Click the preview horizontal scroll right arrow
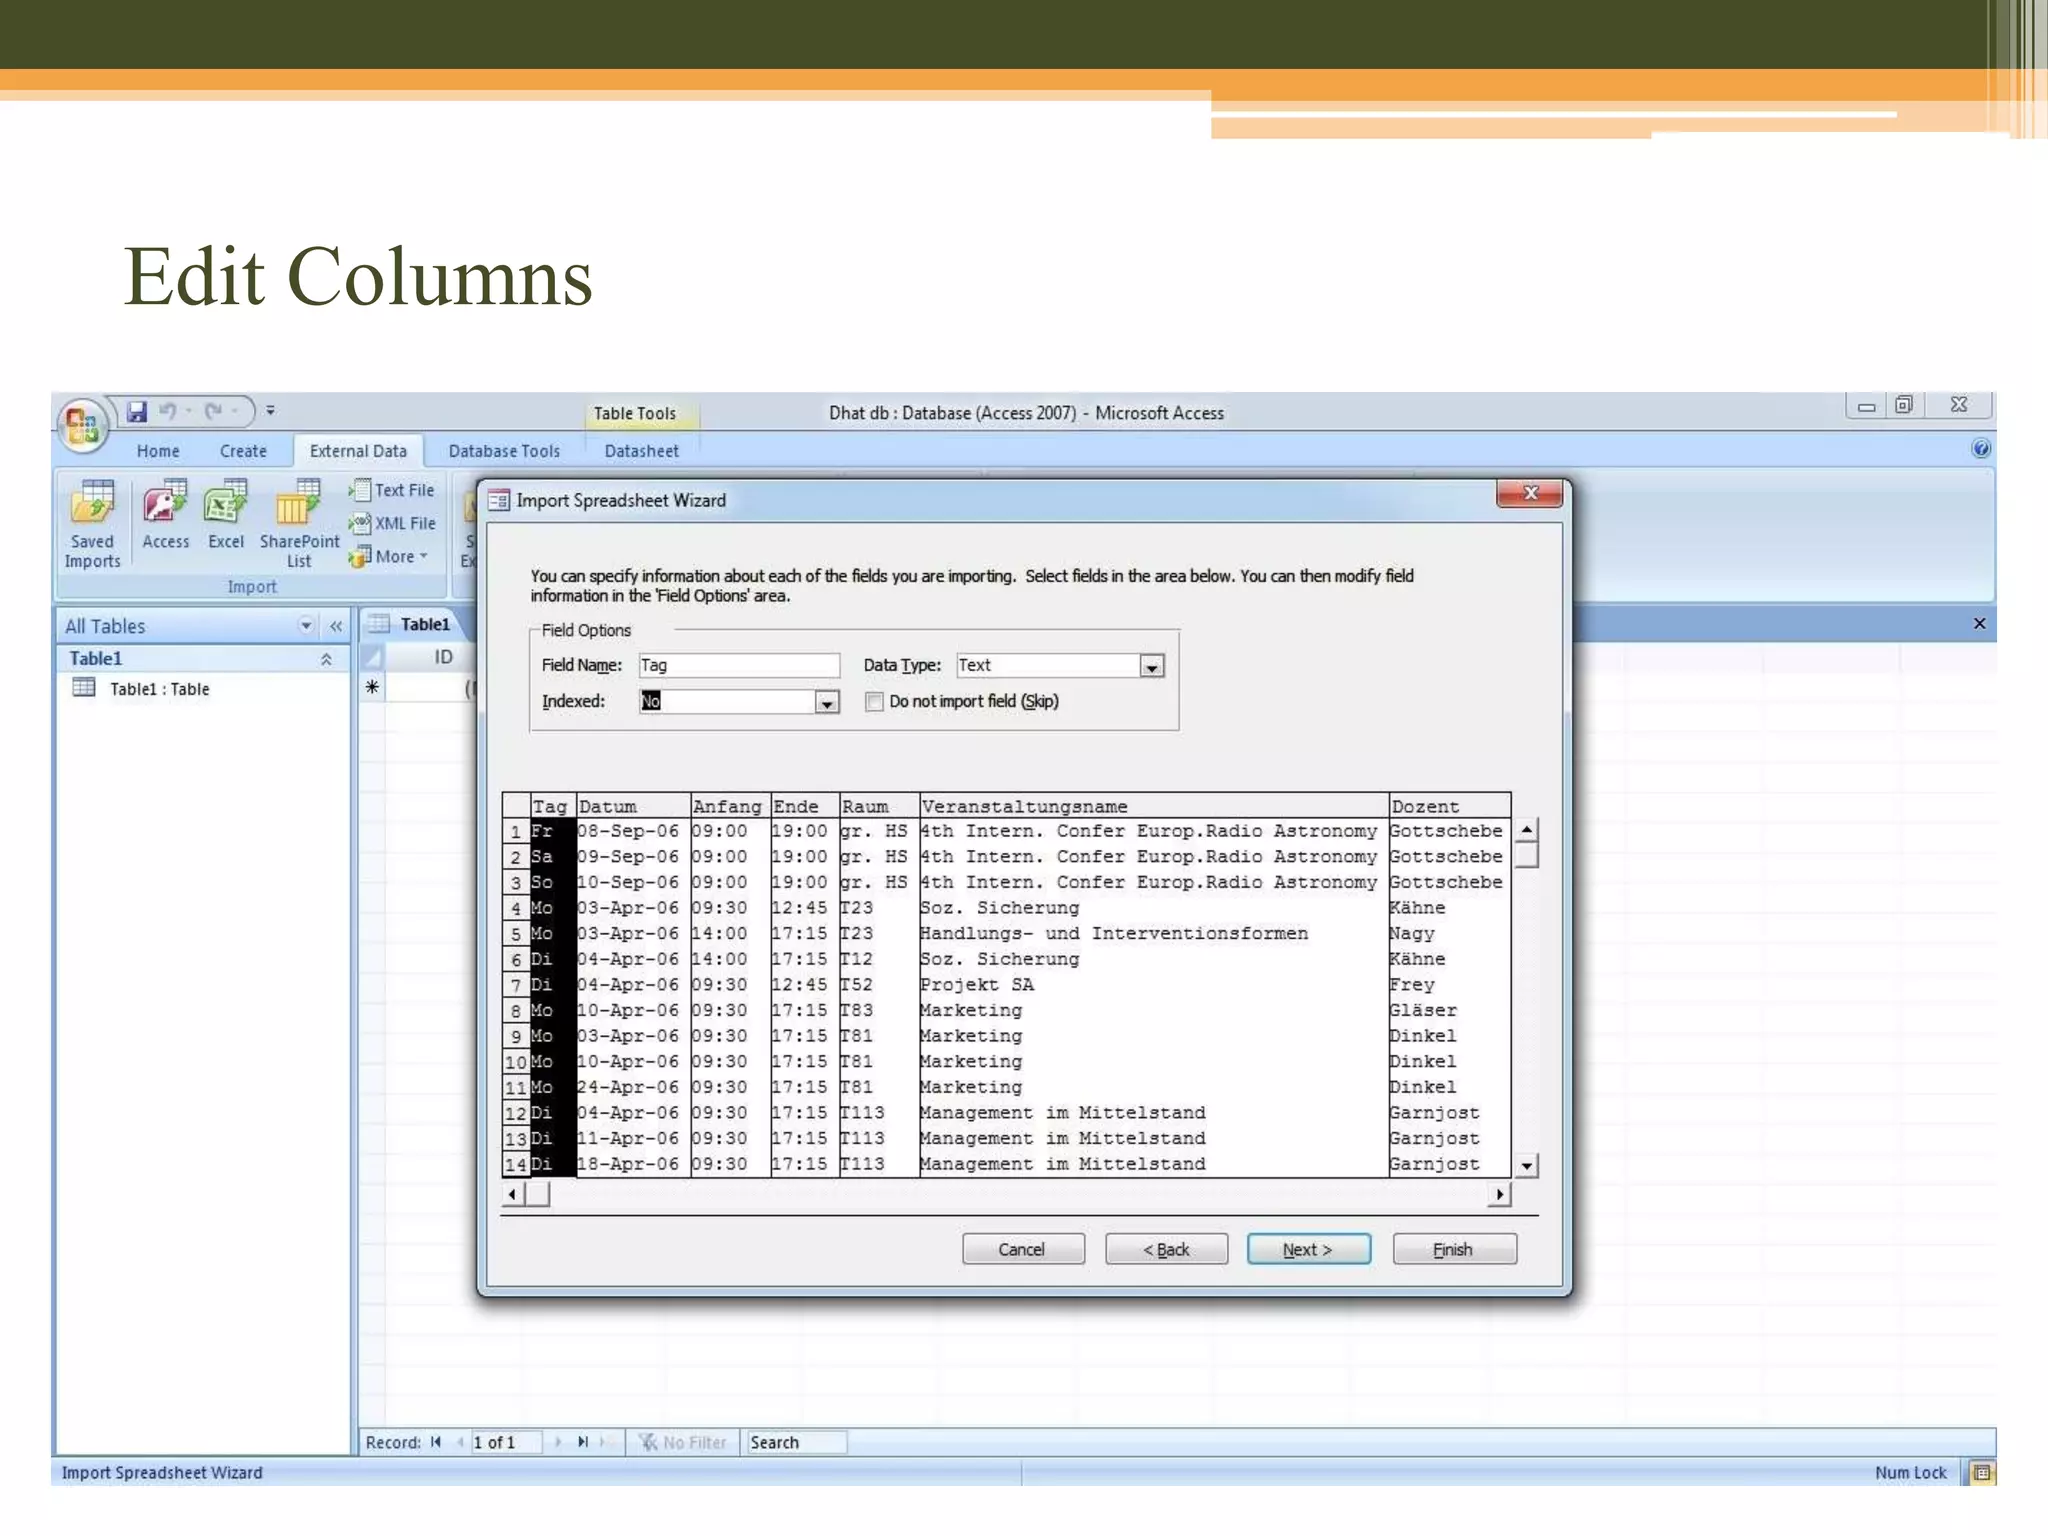2048x1536 pixels. point(1499,1194)
